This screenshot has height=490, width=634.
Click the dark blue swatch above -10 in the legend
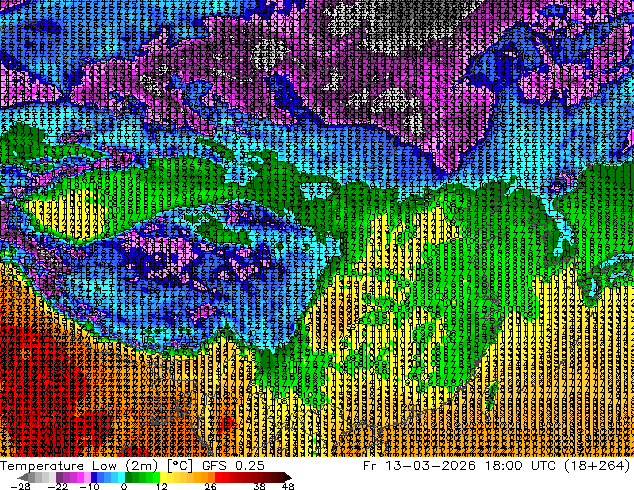coord(94,477)
